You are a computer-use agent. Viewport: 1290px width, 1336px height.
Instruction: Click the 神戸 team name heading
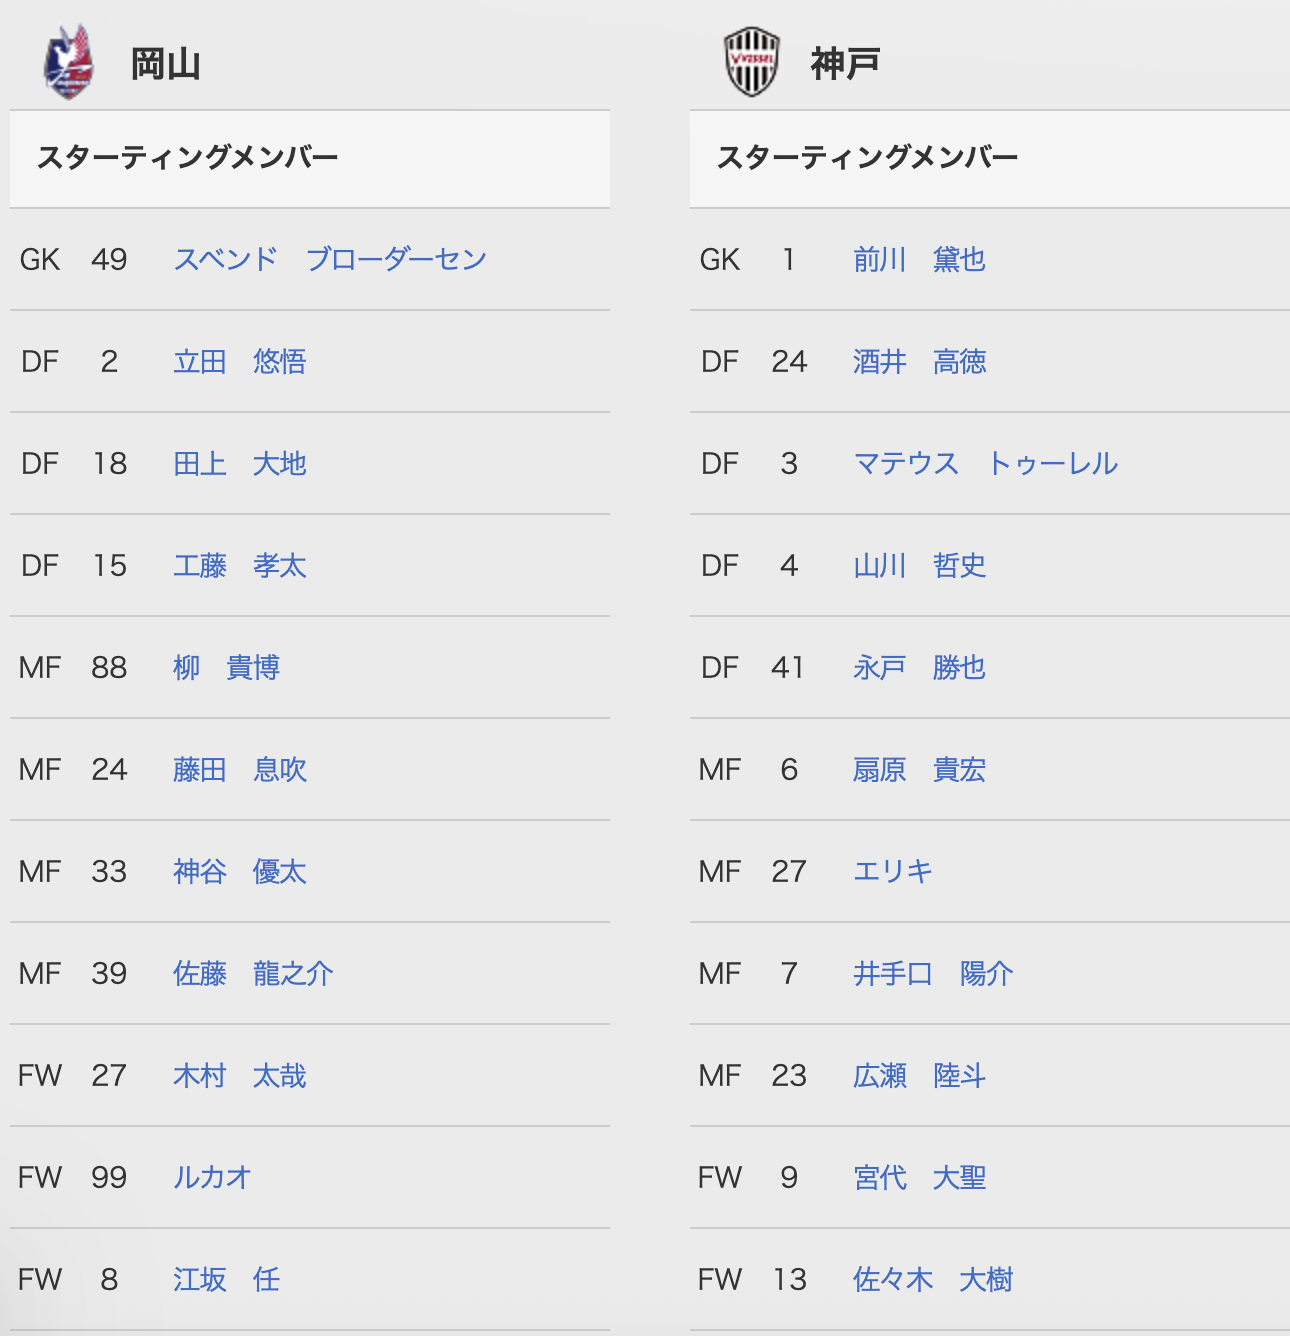click(x=845, y=64)
